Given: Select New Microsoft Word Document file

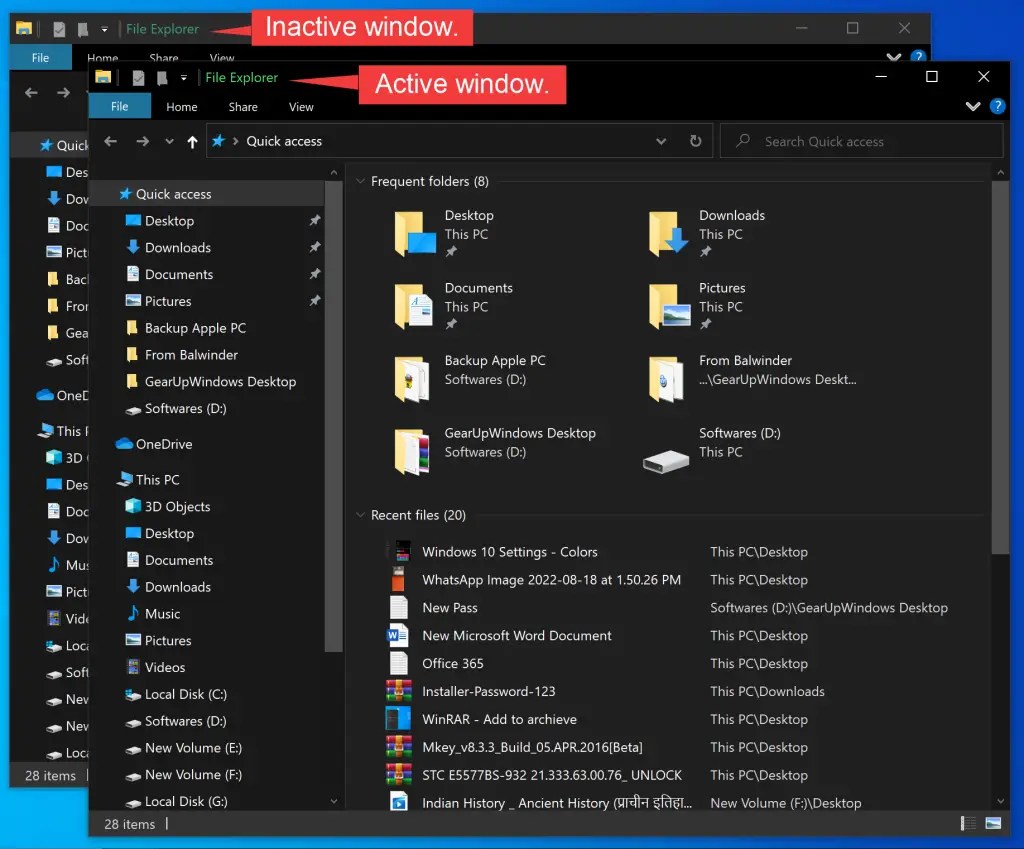Looking at the screenshot, I should 517,635.
